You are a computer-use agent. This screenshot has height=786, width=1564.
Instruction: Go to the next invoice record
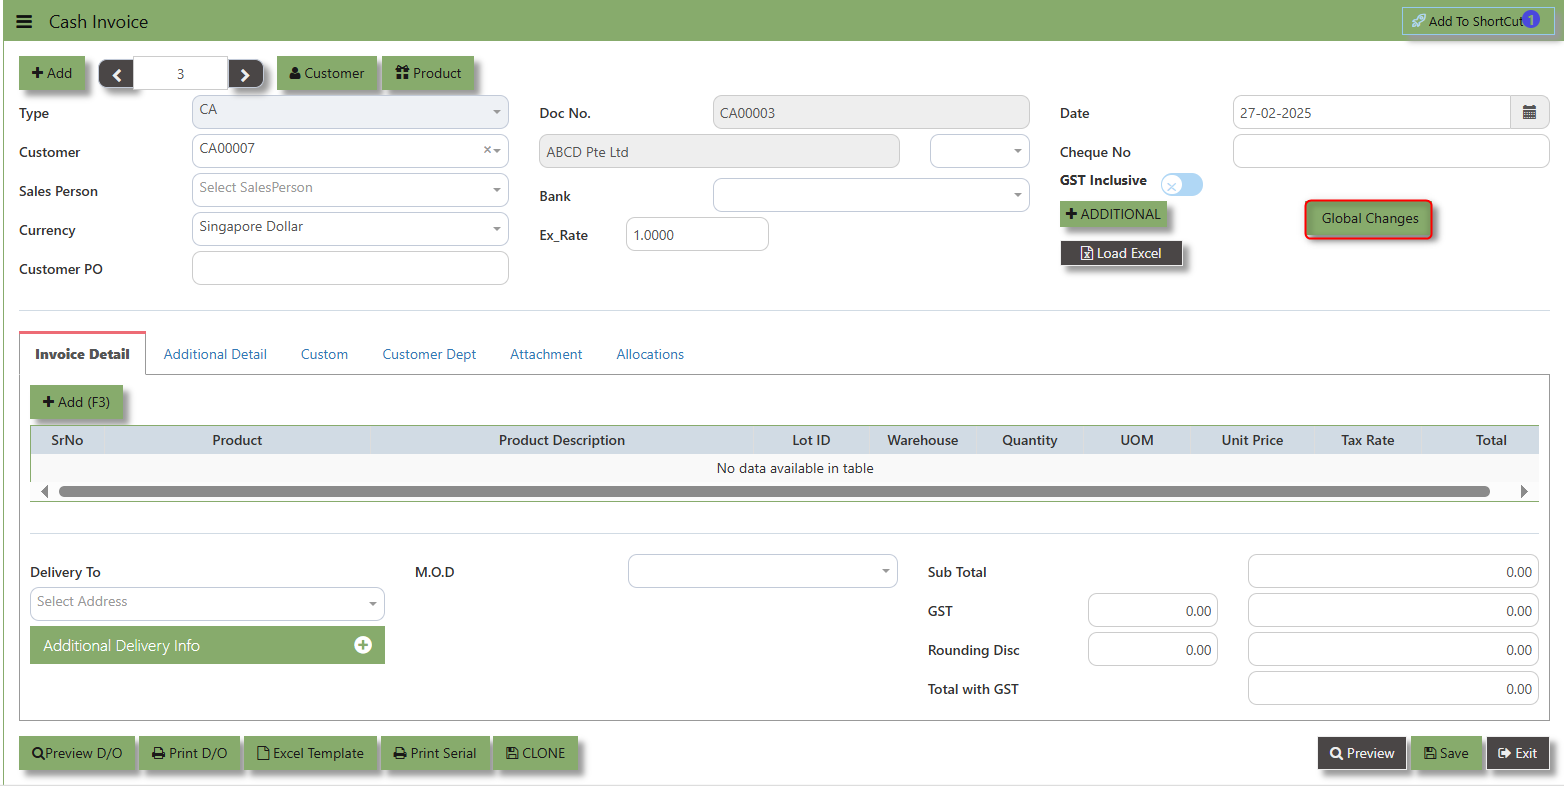[x=246, y=74]
